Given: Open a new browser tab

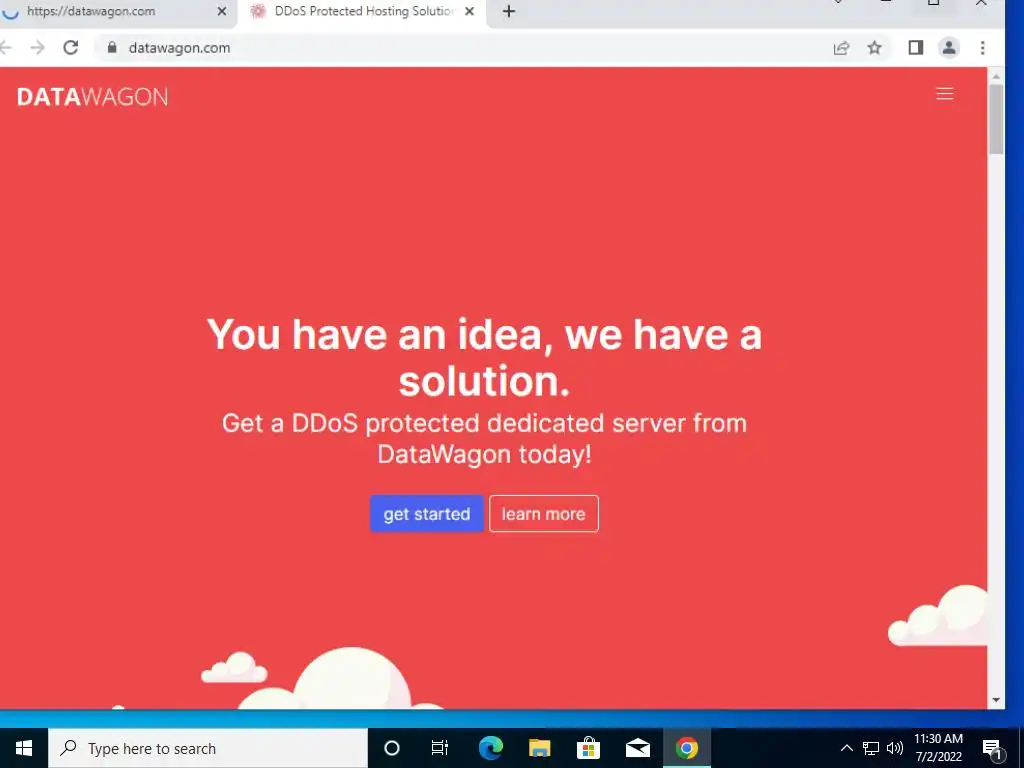Looking at the screenshot, I should [509, 11].
